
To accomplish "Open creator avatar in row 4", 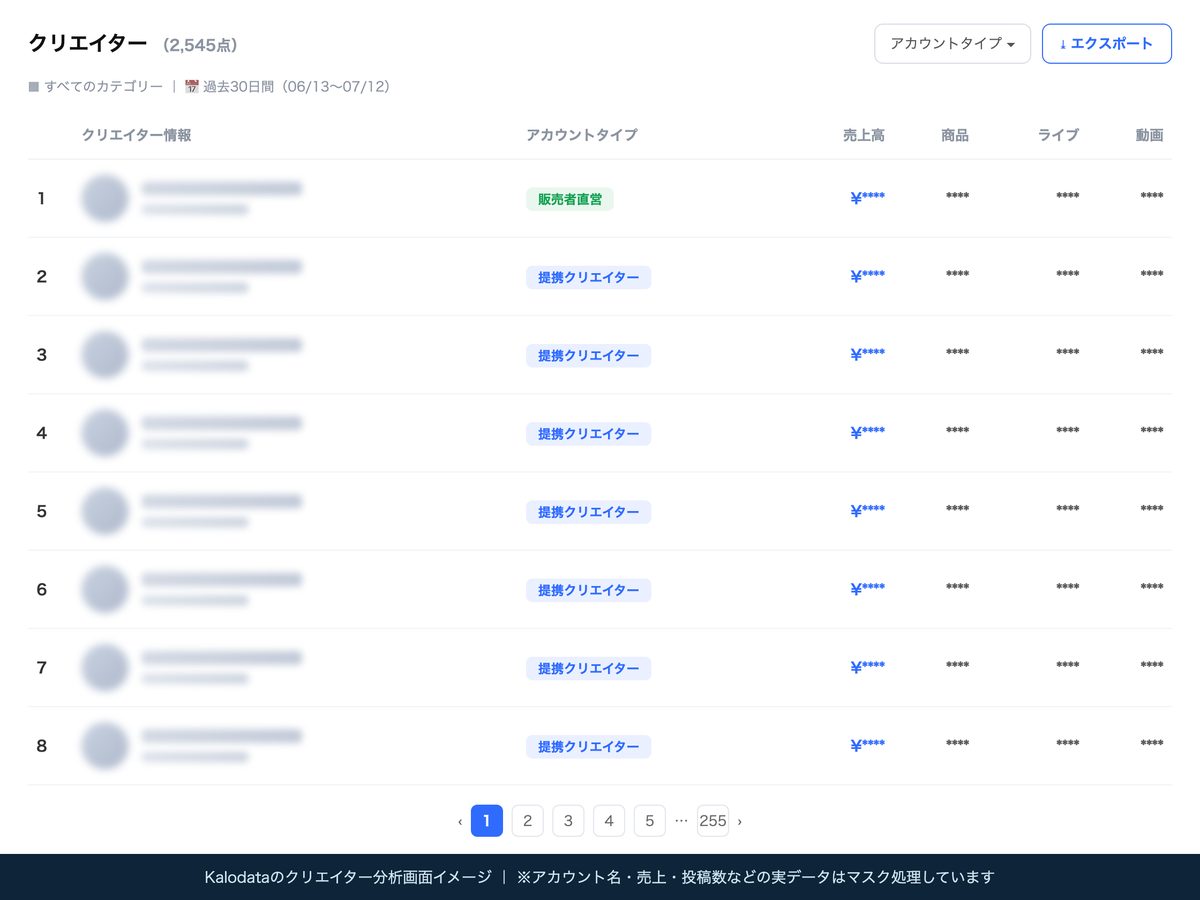I will [x=105, y=433].
